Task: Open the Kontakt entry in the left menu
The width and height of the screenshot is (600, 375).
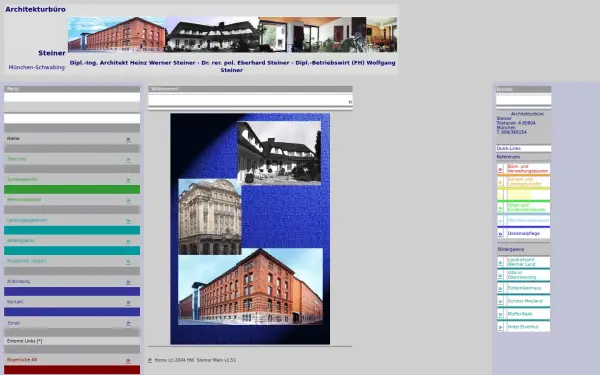Action: [15, 302]
